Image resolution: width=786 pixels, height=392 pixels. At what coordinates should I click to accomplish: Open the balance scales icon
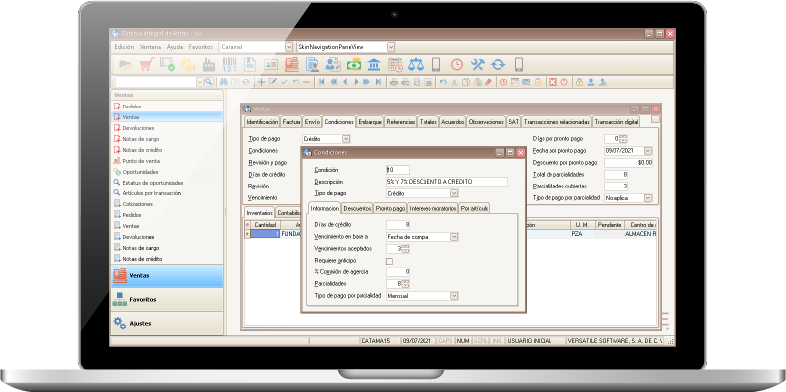pyautogui.click(x=416, y=65)
